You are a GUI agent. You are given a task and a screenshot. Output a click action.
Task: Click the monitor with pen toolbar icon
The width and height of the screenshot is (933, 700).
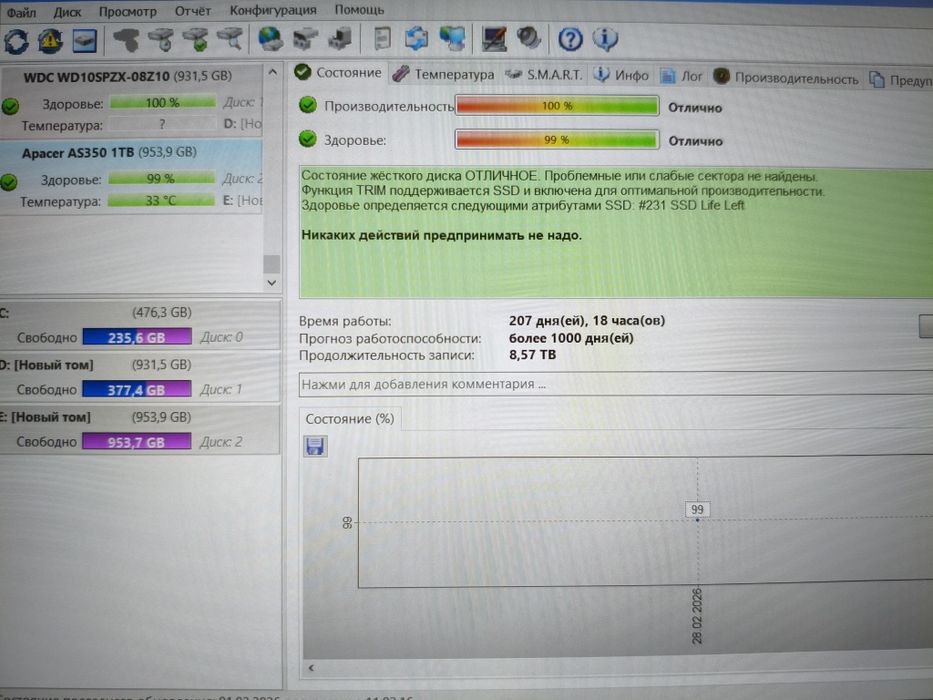coord(494,39)
